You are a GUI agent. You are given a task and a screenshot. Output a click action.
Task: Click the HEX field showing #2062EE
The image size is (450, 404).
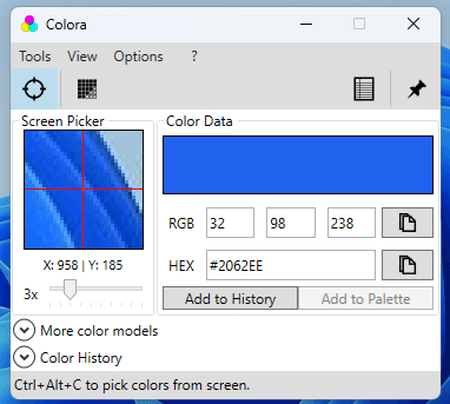click(291, 265)
